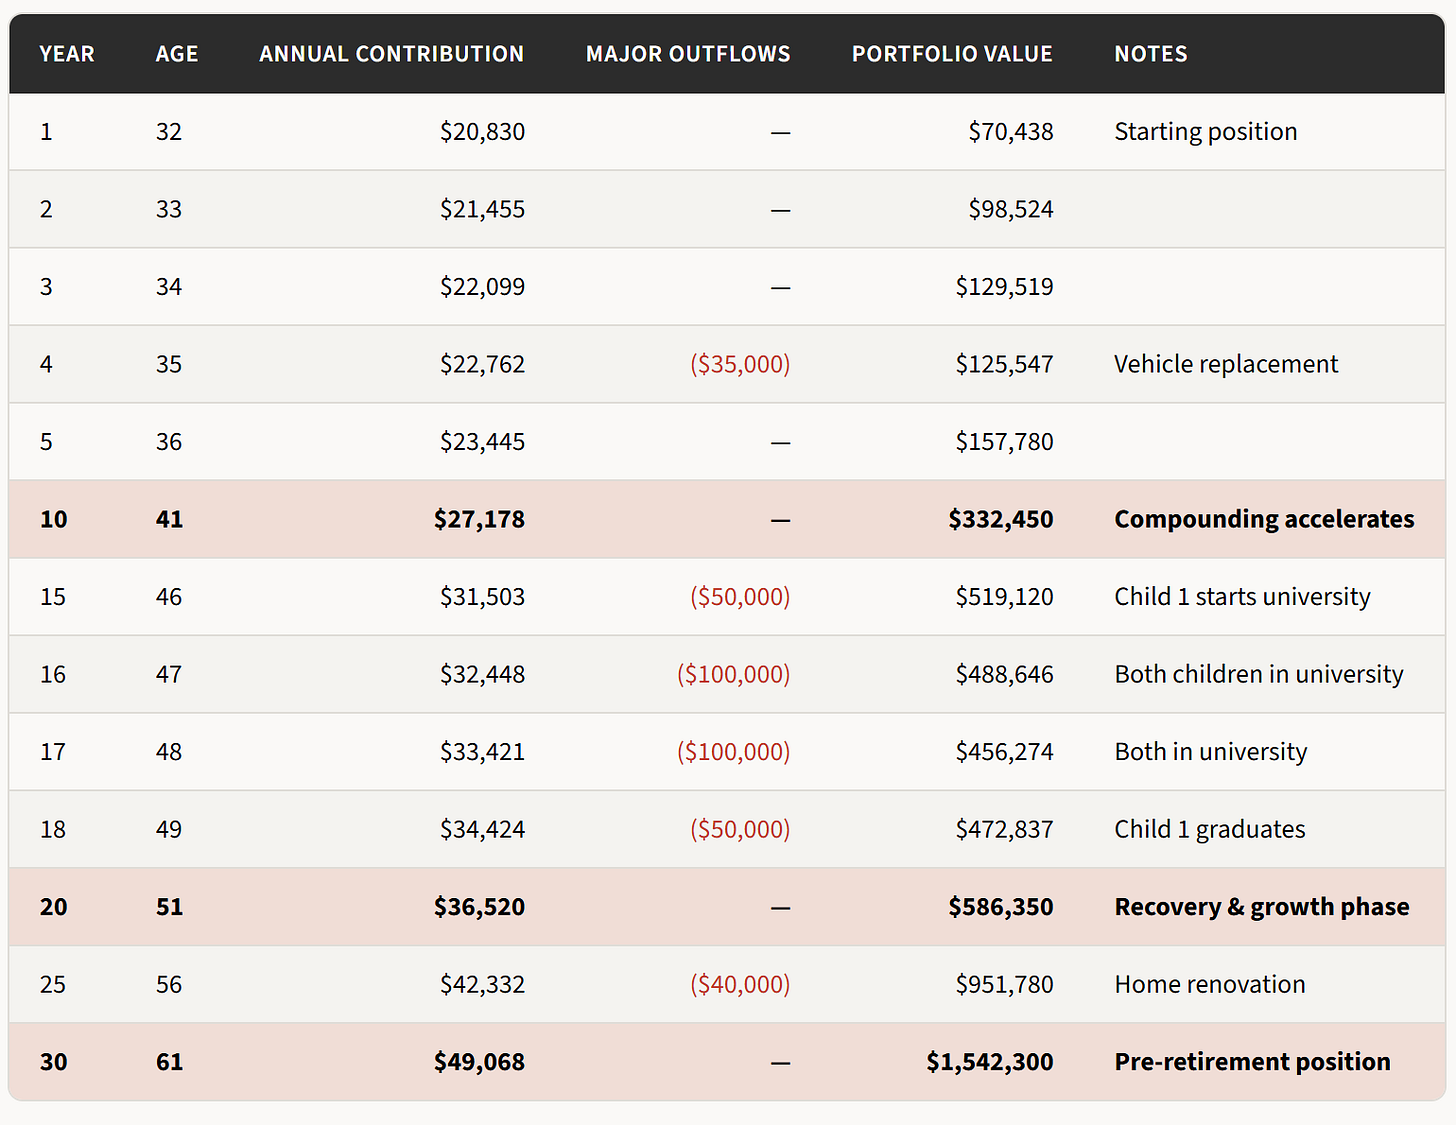Click the Notes column header
1456x1125 pixels.
click(1151, 54)
